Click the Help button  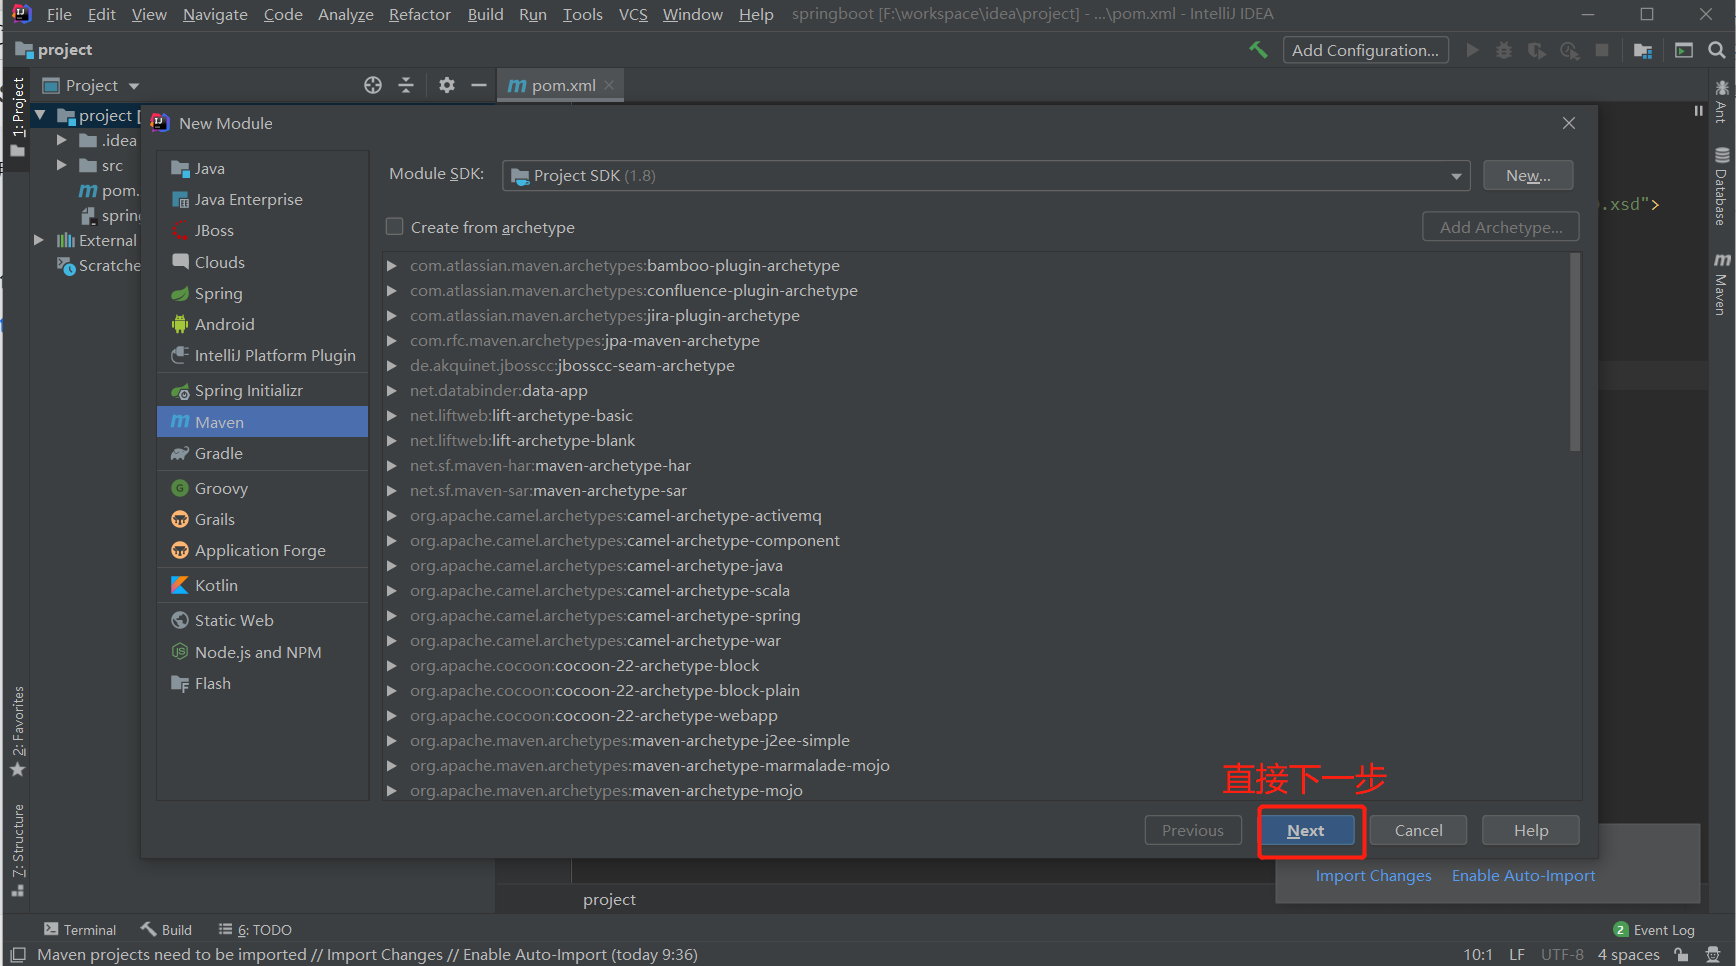[x=1530, y=830]
